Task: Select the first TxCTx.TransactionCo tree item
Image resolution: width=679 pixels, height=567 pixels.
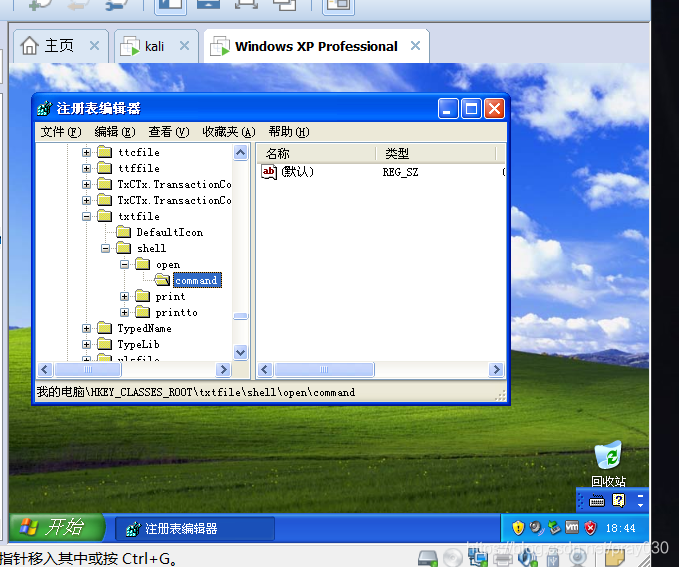Action: click(x=175, y=185)
